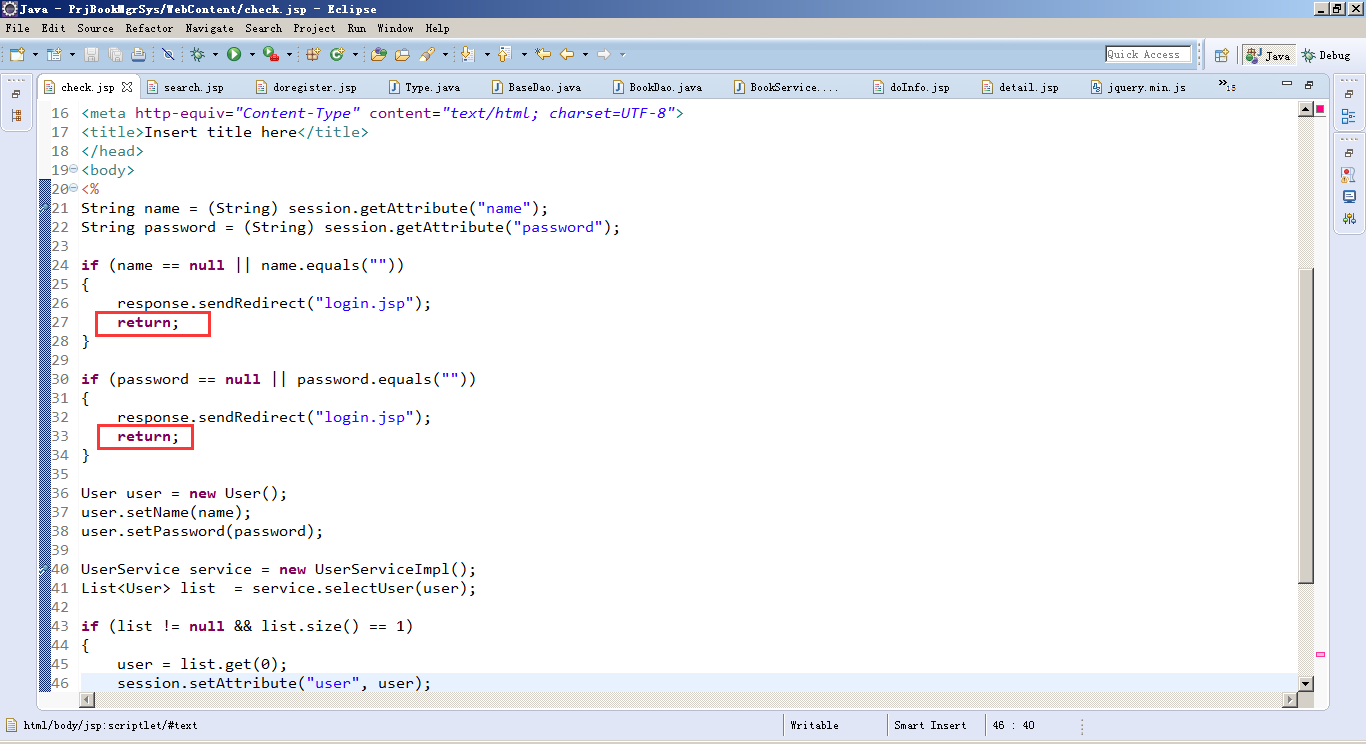Open the Run dropdown arrow
This screenshot has height=744, width=1366.
tap(251, 54)
